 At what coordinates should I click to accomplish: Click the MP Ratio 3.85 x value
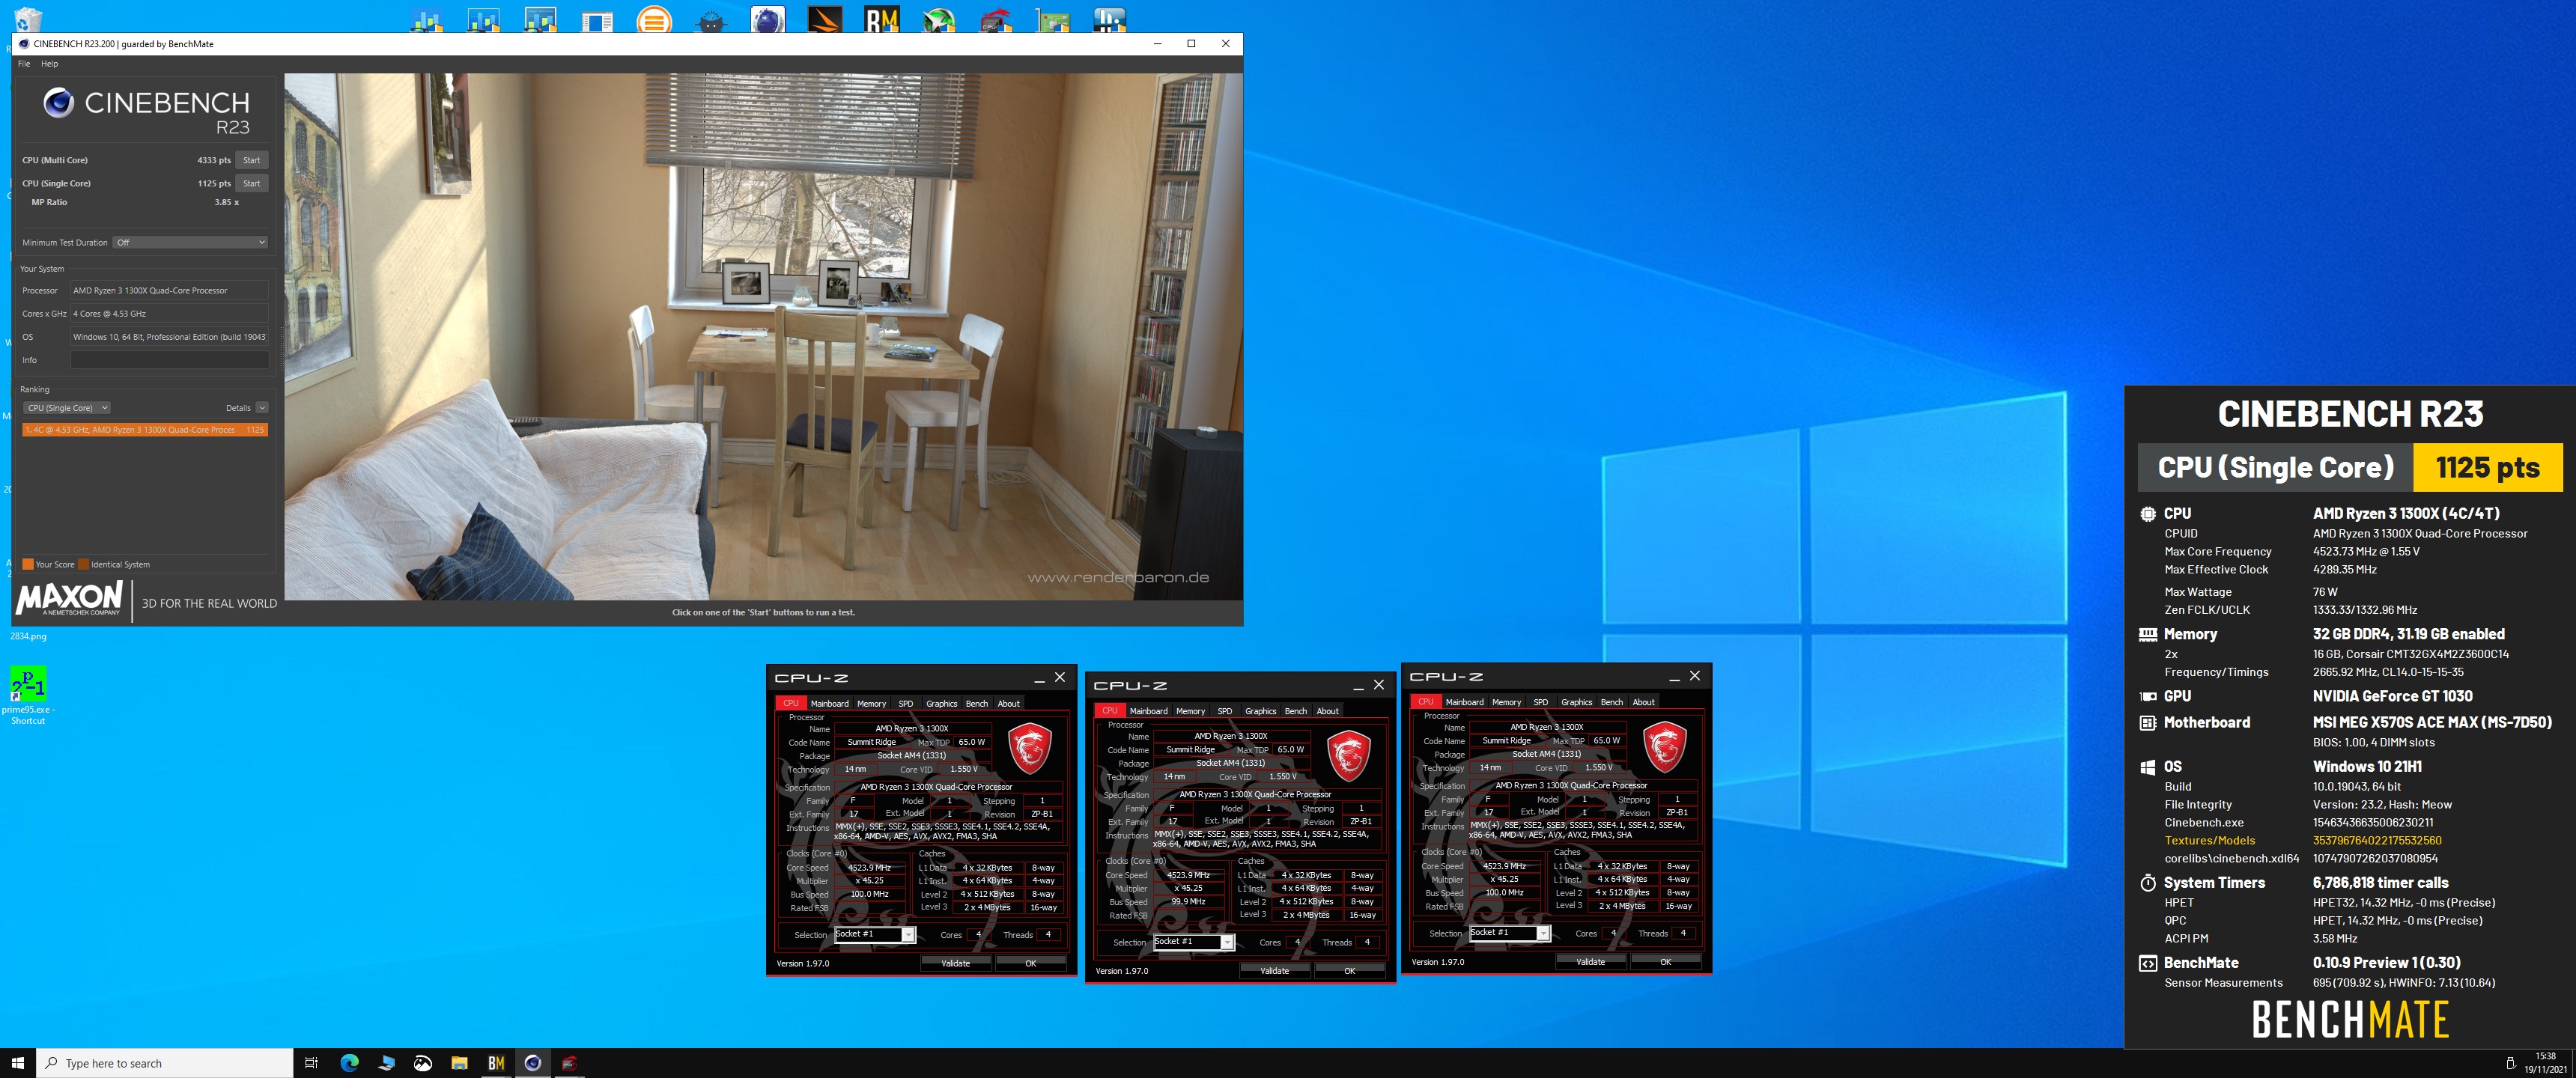pos(226,202)
